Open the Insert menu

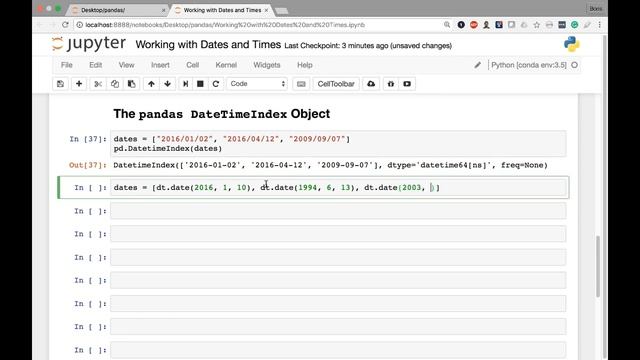pos(160,65)
